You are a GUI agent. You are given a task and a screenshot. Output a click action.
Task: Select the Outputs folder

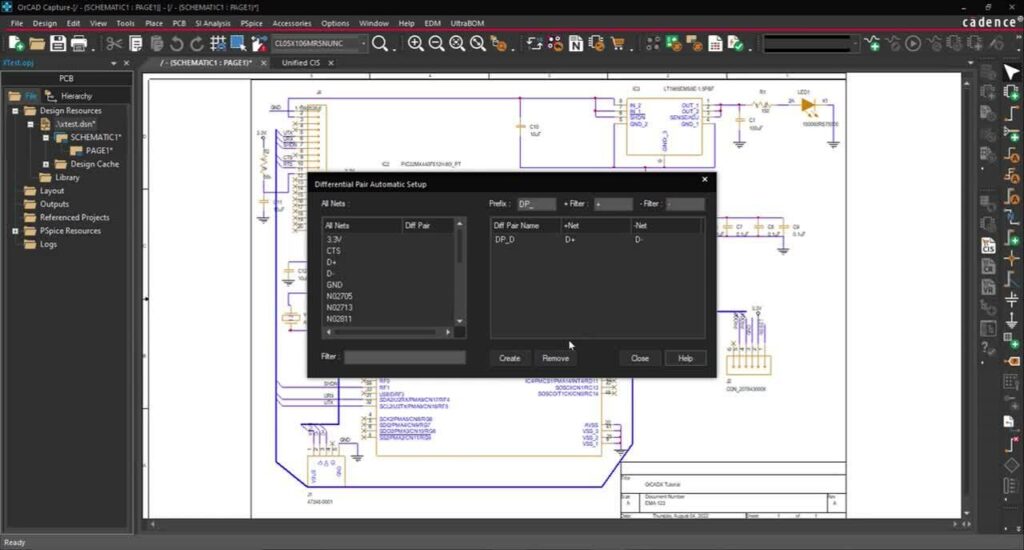click(54, 204)
